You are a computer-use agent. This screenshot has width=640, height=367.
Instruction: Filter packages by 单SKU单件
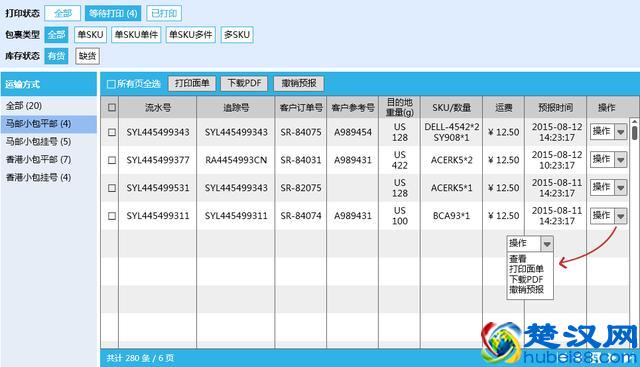(136, 35)
